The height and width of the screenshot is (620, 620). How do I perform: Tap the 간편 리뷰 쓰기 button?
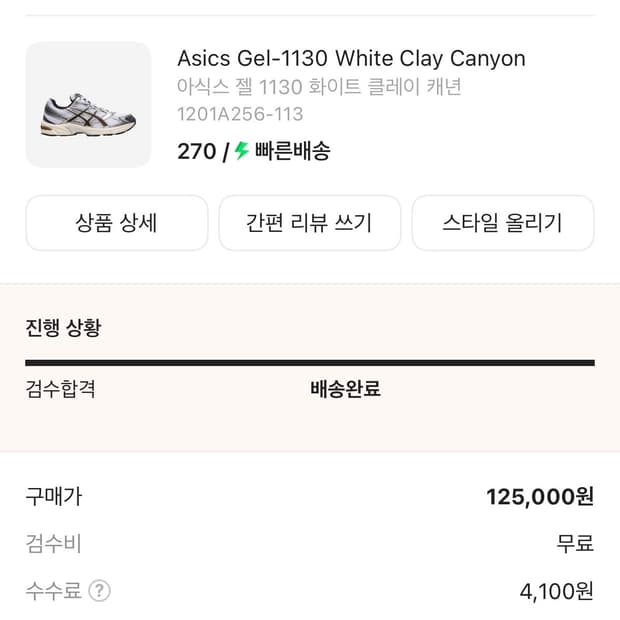(x=309, y=222)
